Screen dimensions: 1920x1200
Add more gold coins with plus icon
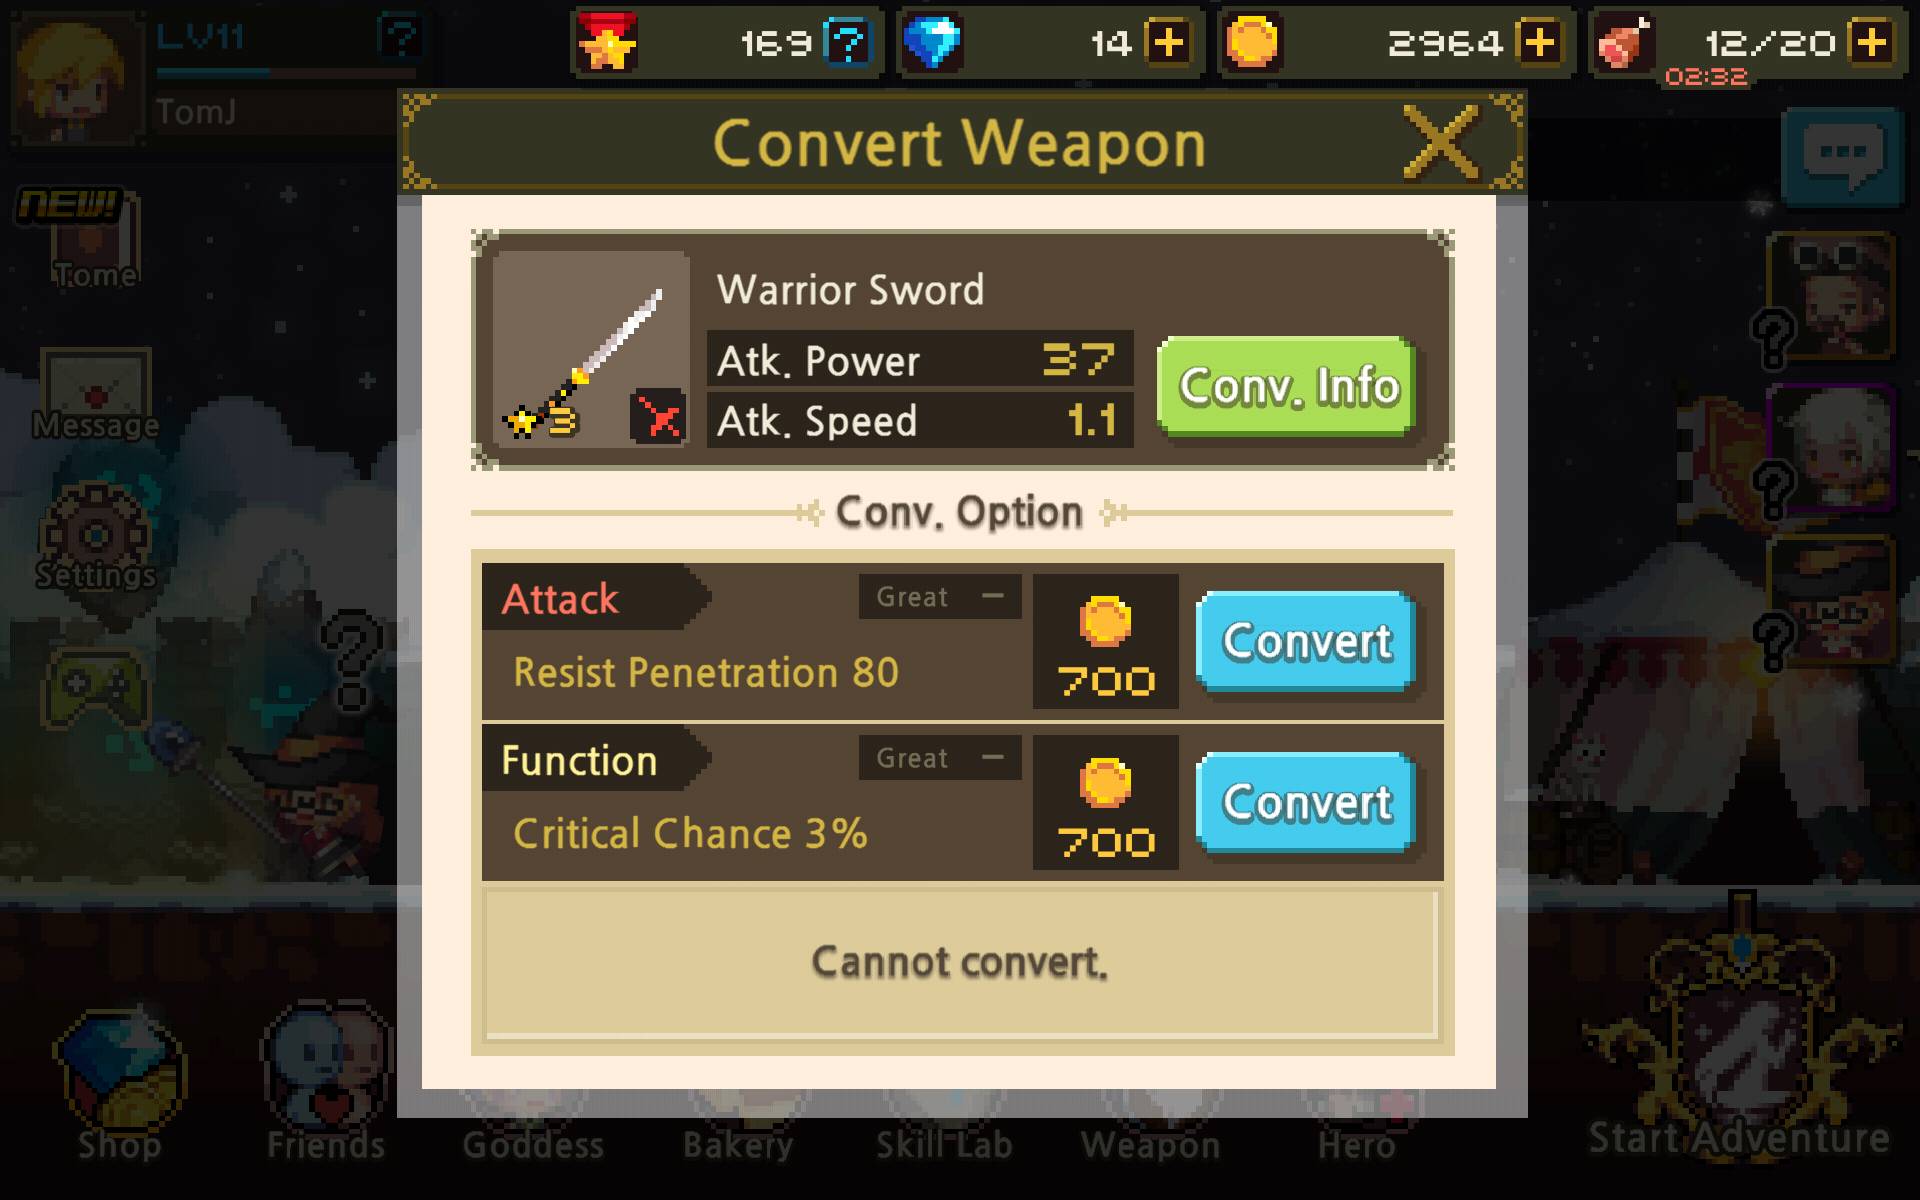click(1539, 43)
